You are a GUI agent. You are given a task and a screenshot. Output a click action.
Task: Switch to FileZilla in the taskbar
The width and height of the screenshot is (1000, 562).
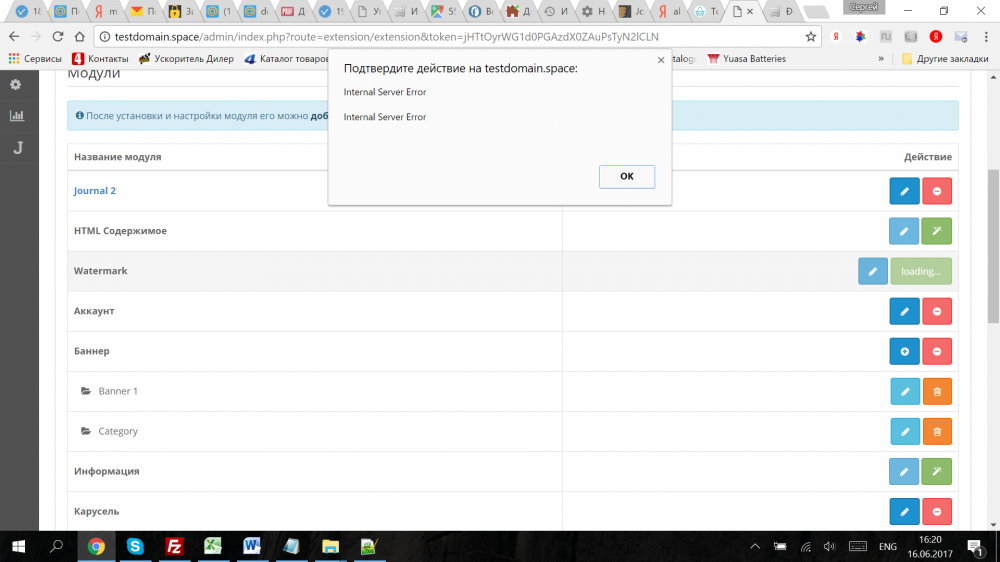pos(174,547)
